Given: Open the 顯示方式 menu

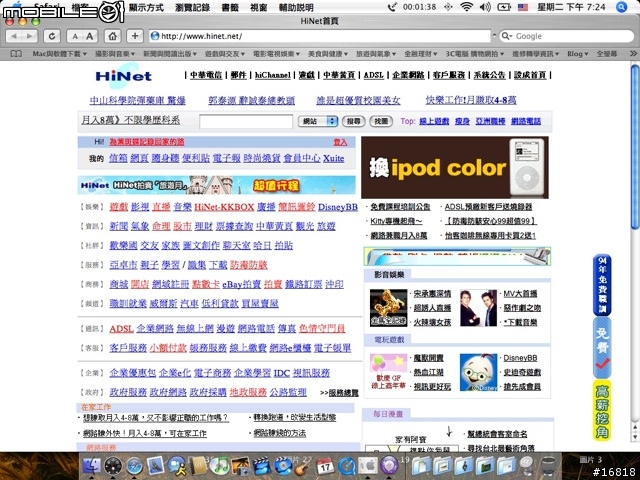Looking at the screenshot, I should [146, 7].
